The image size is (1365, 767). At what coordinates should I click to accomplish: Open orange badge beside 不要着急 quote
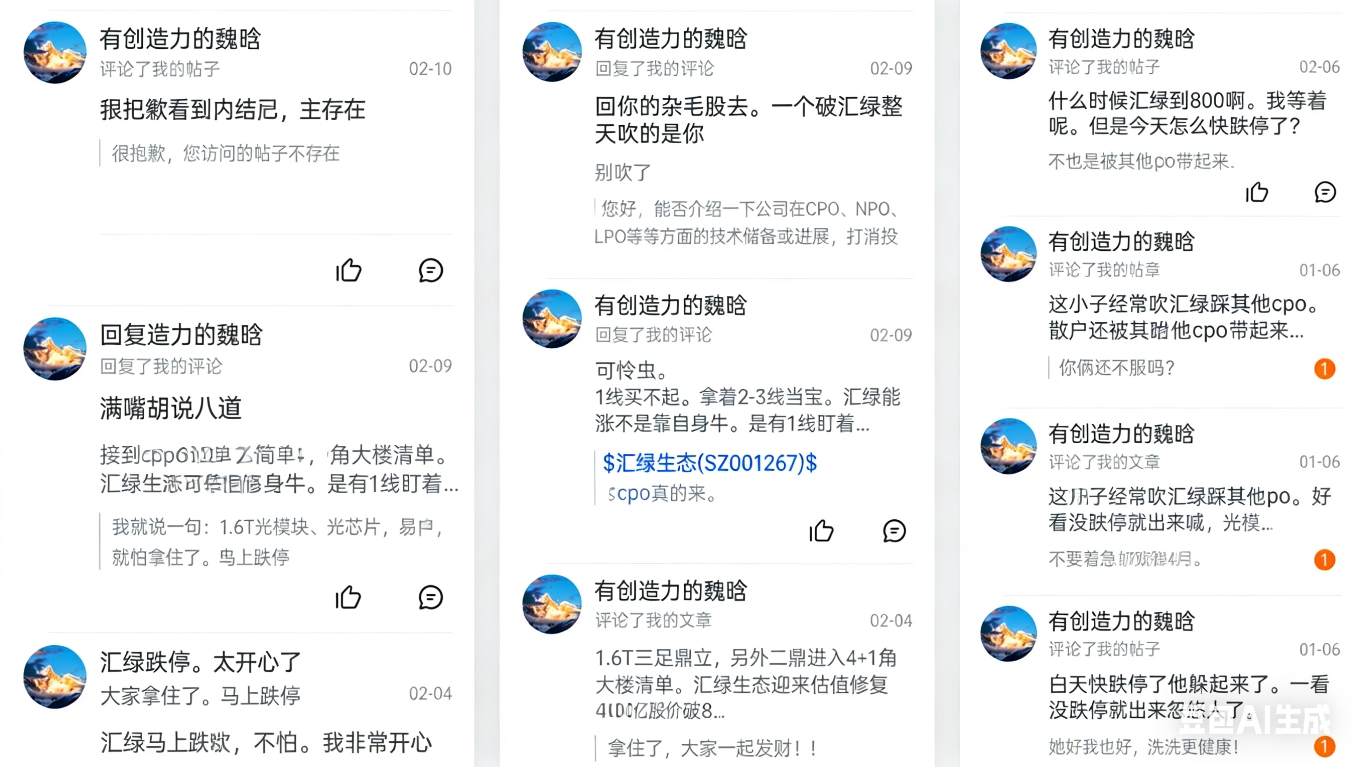(x=1324, y=560)
